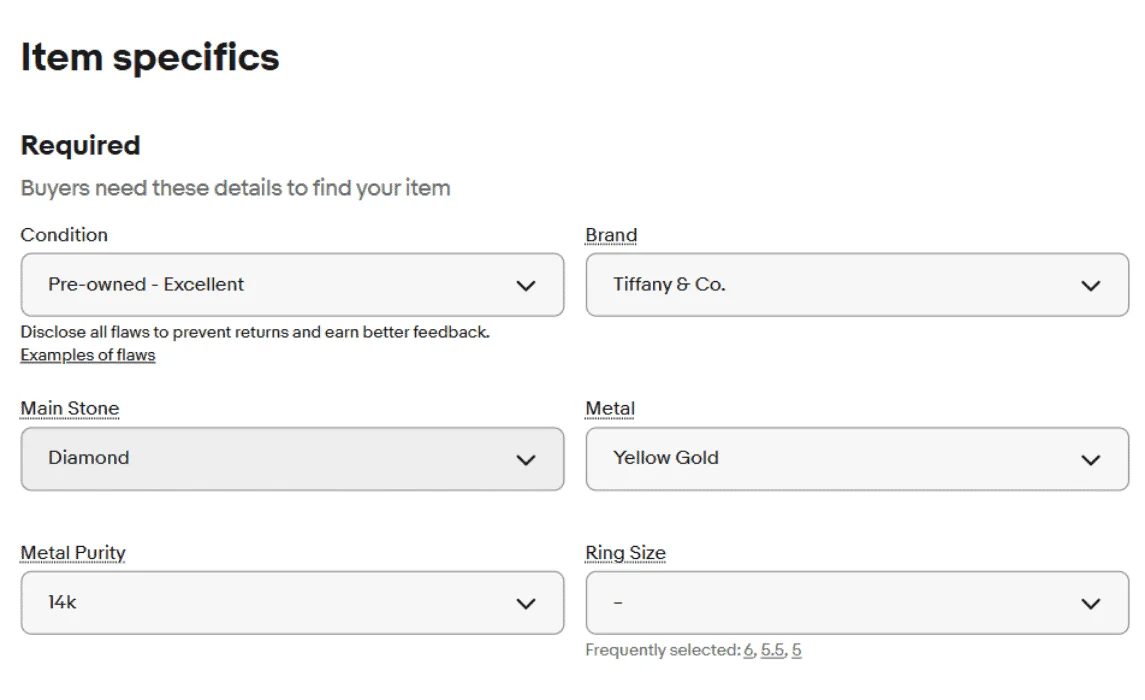1145x700 pixels.
Task: Click the chevron arrow in Ring Size field
Action: (1090, 604)
